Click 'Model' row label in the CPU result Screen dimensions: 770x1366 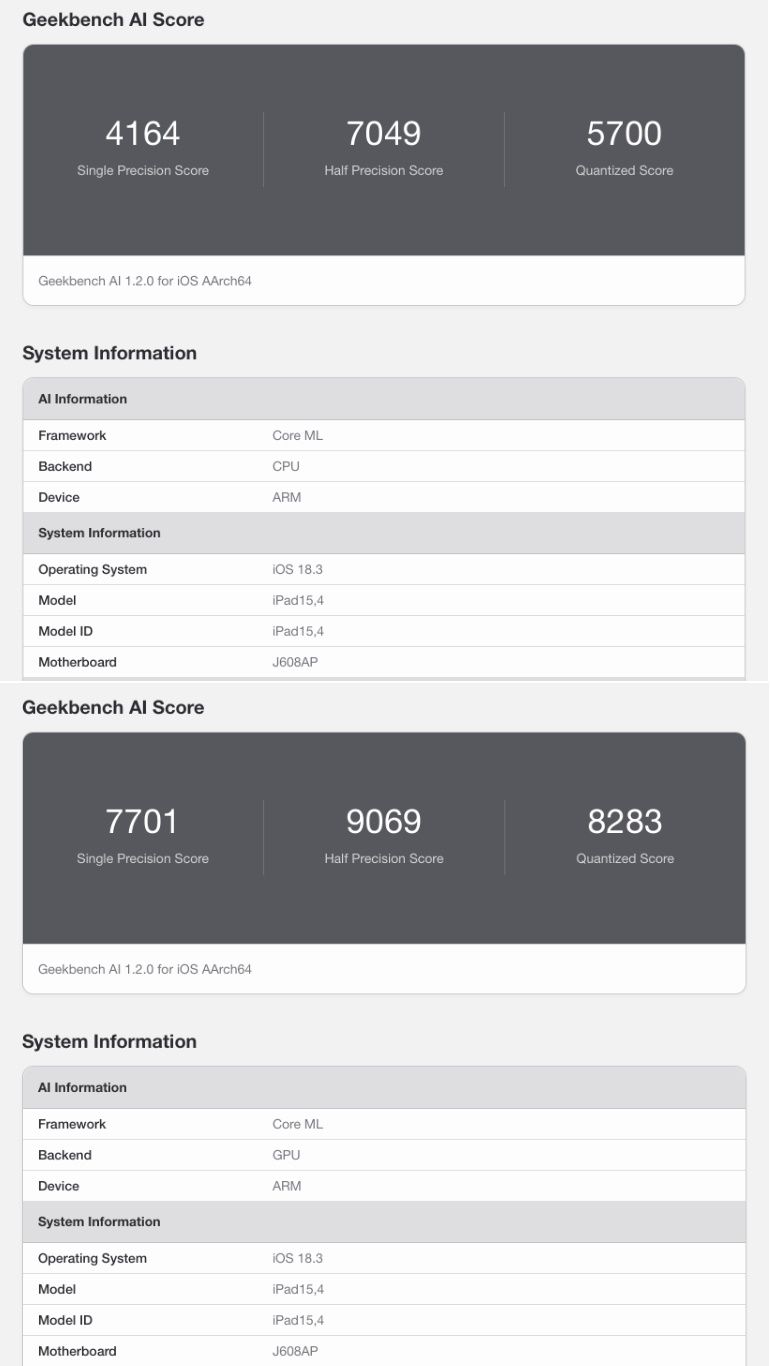pyautogui.click(x=57, y=600)
